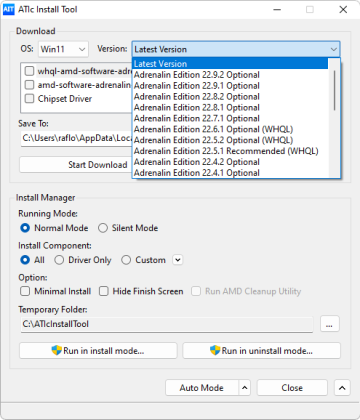The width and height of the screenshot is (360, 420).
Task: Enable the Hide Finish Screen checkbox
Action: pos(104,291)
